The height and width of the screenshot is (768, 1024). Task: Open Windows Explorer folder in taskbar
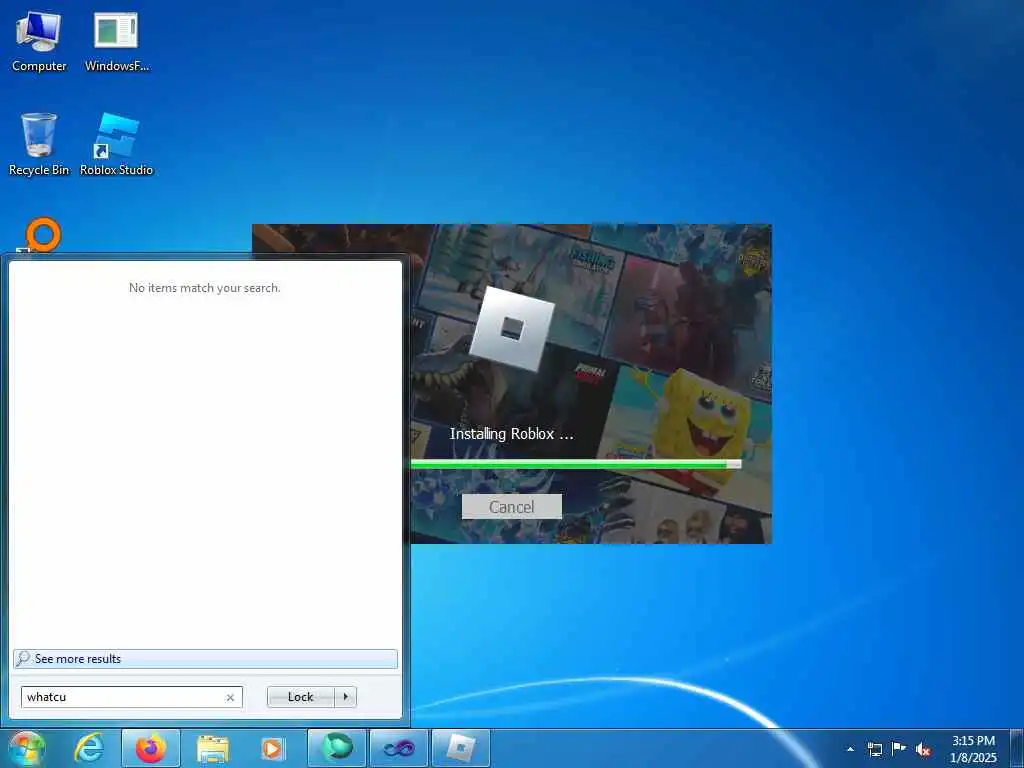(x=213, y=749)
